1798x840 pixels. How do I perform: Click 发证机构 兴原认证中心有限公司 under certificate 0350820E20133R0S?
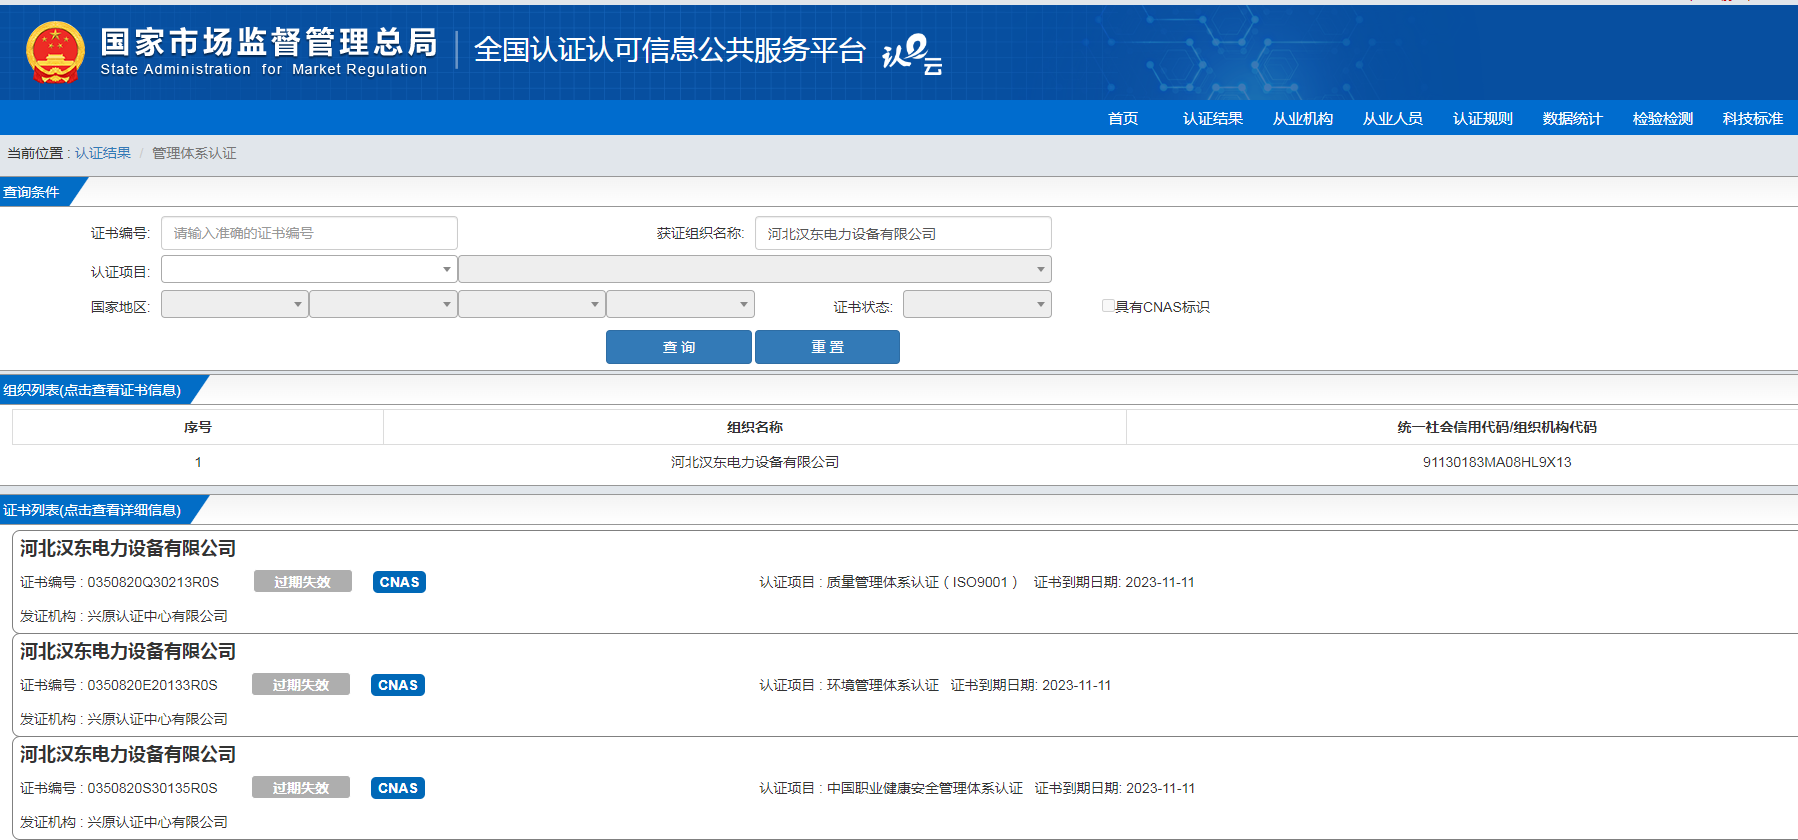(x=124, y=719)
